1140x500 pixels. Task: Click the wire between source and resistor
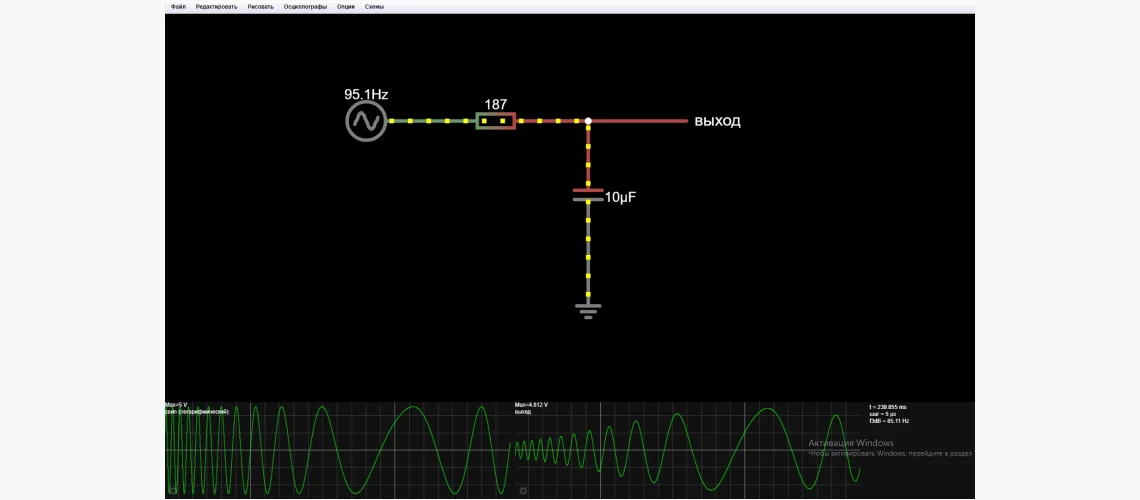tap(430, 121)
